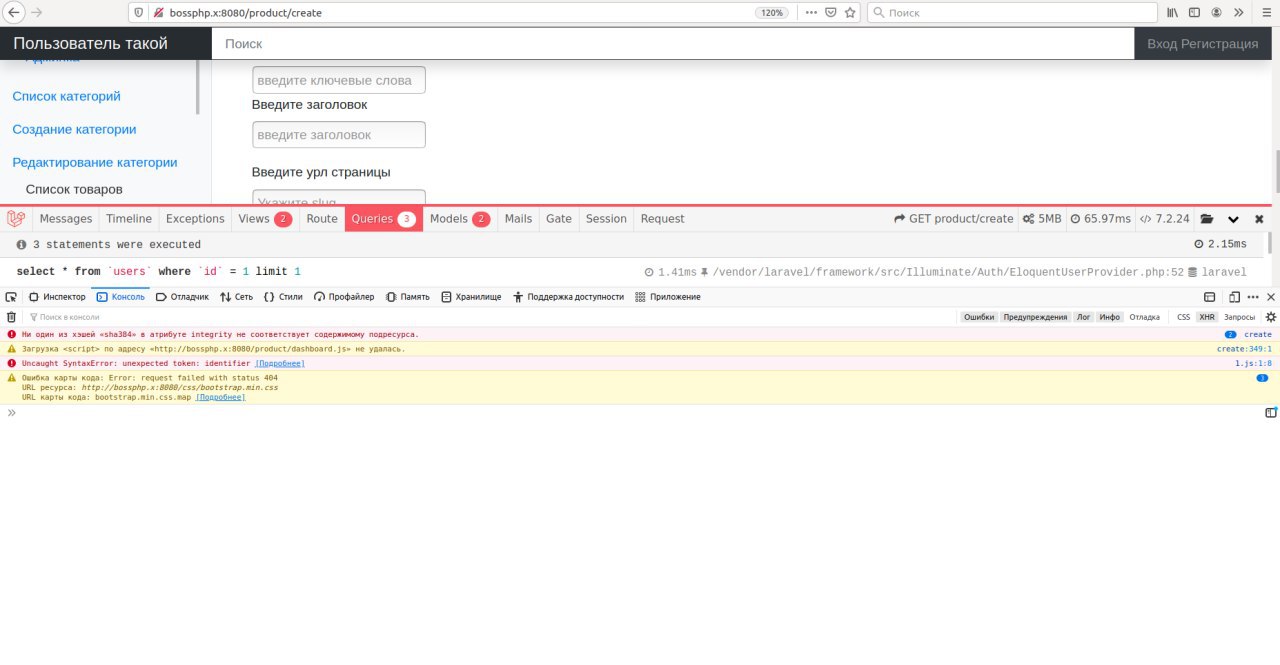Open the Поддержка доступности devtools tab

(x=569, y=297)
